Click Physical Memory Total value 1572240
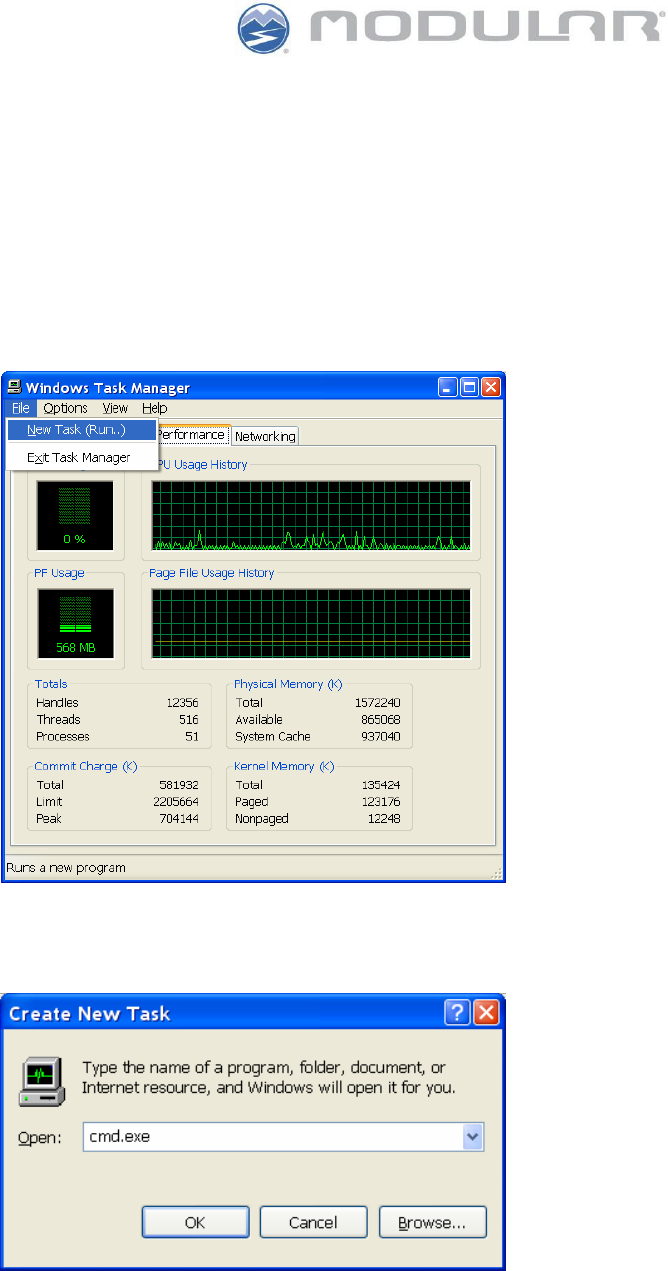 (x=377, y=703)
